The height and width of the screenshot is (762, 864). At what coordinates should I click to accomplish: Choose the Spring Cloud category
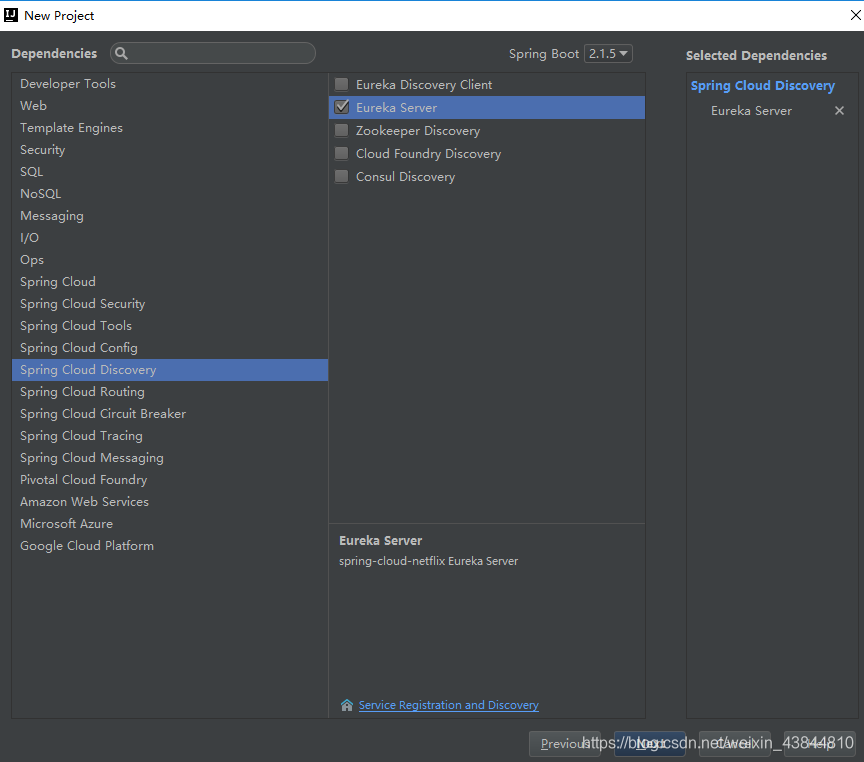pos(170,282)
